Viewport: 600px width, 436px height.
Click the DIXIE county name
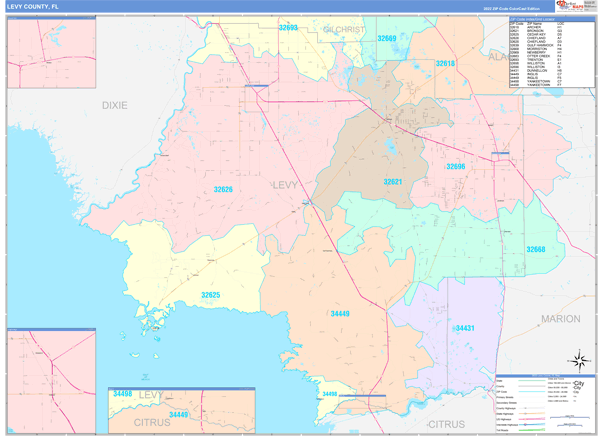tap(114, 105)
